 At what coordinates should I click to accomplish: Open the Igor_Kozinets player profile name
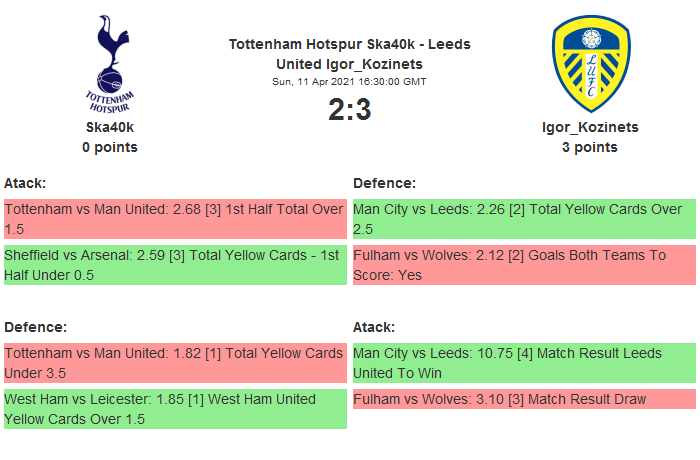point(590,127)
